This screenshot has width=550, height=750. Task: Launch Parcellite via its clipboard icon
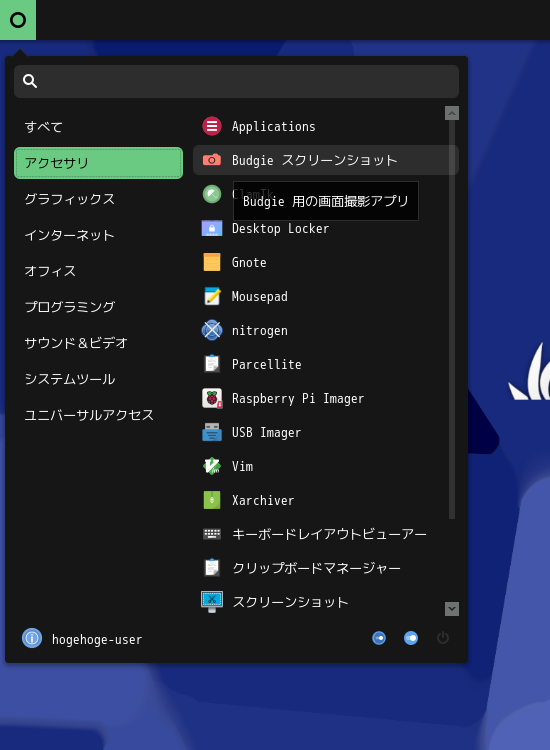(212, 364)
